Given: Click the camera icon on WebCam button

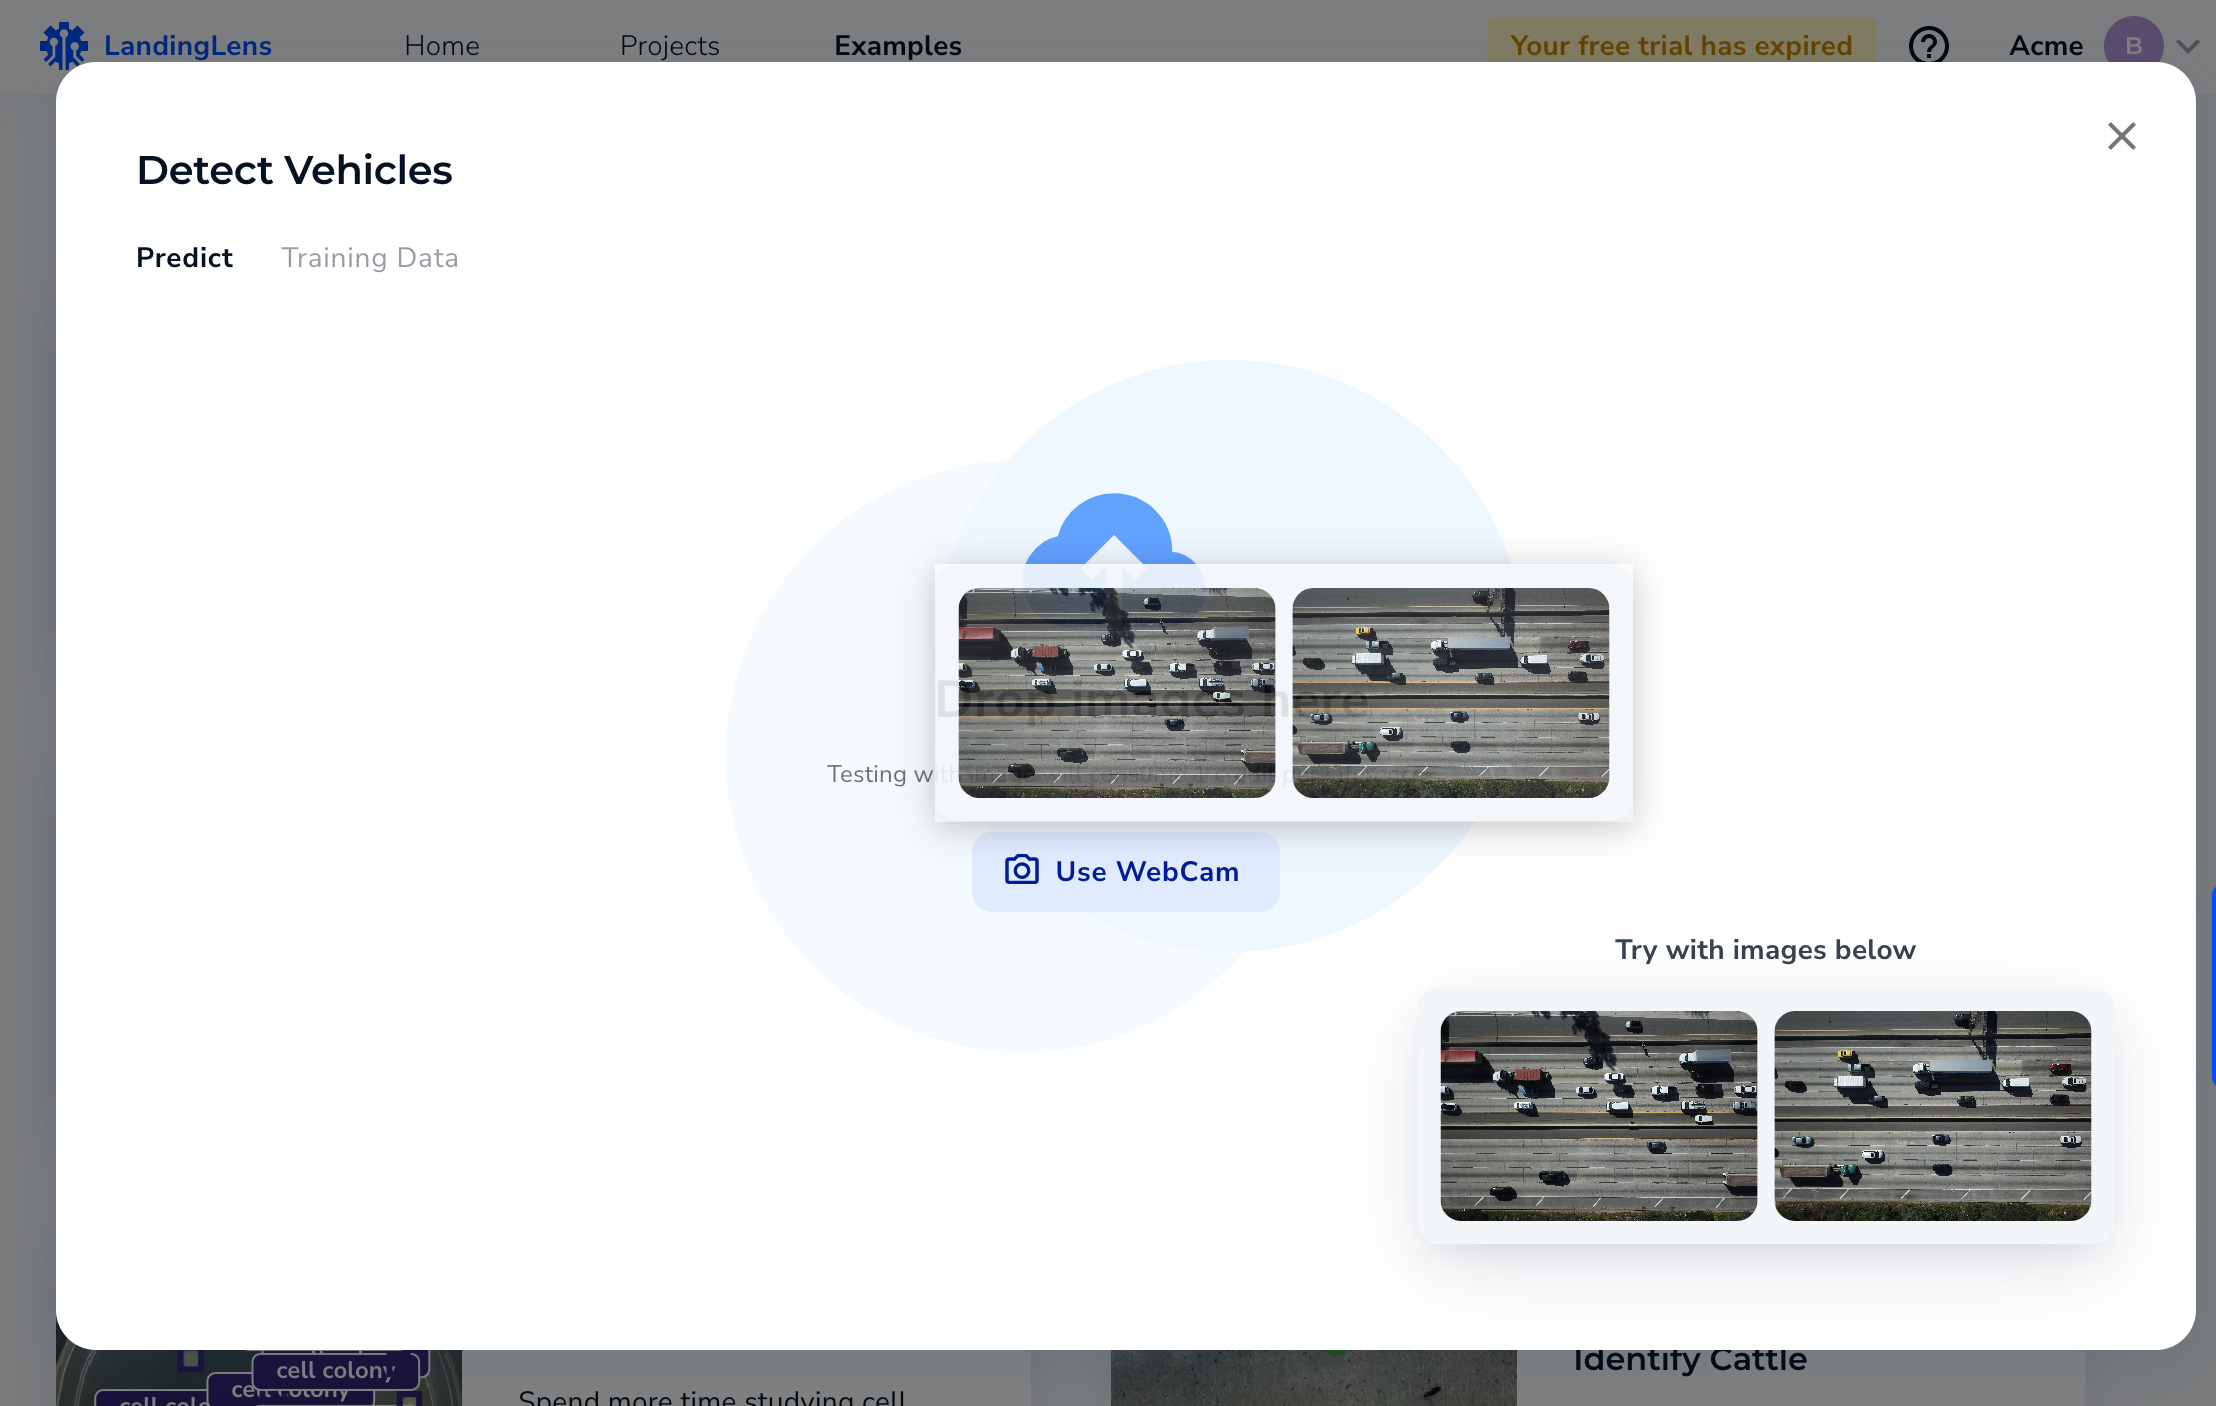Looking at the screenshot, I should tap(1021, 870).
